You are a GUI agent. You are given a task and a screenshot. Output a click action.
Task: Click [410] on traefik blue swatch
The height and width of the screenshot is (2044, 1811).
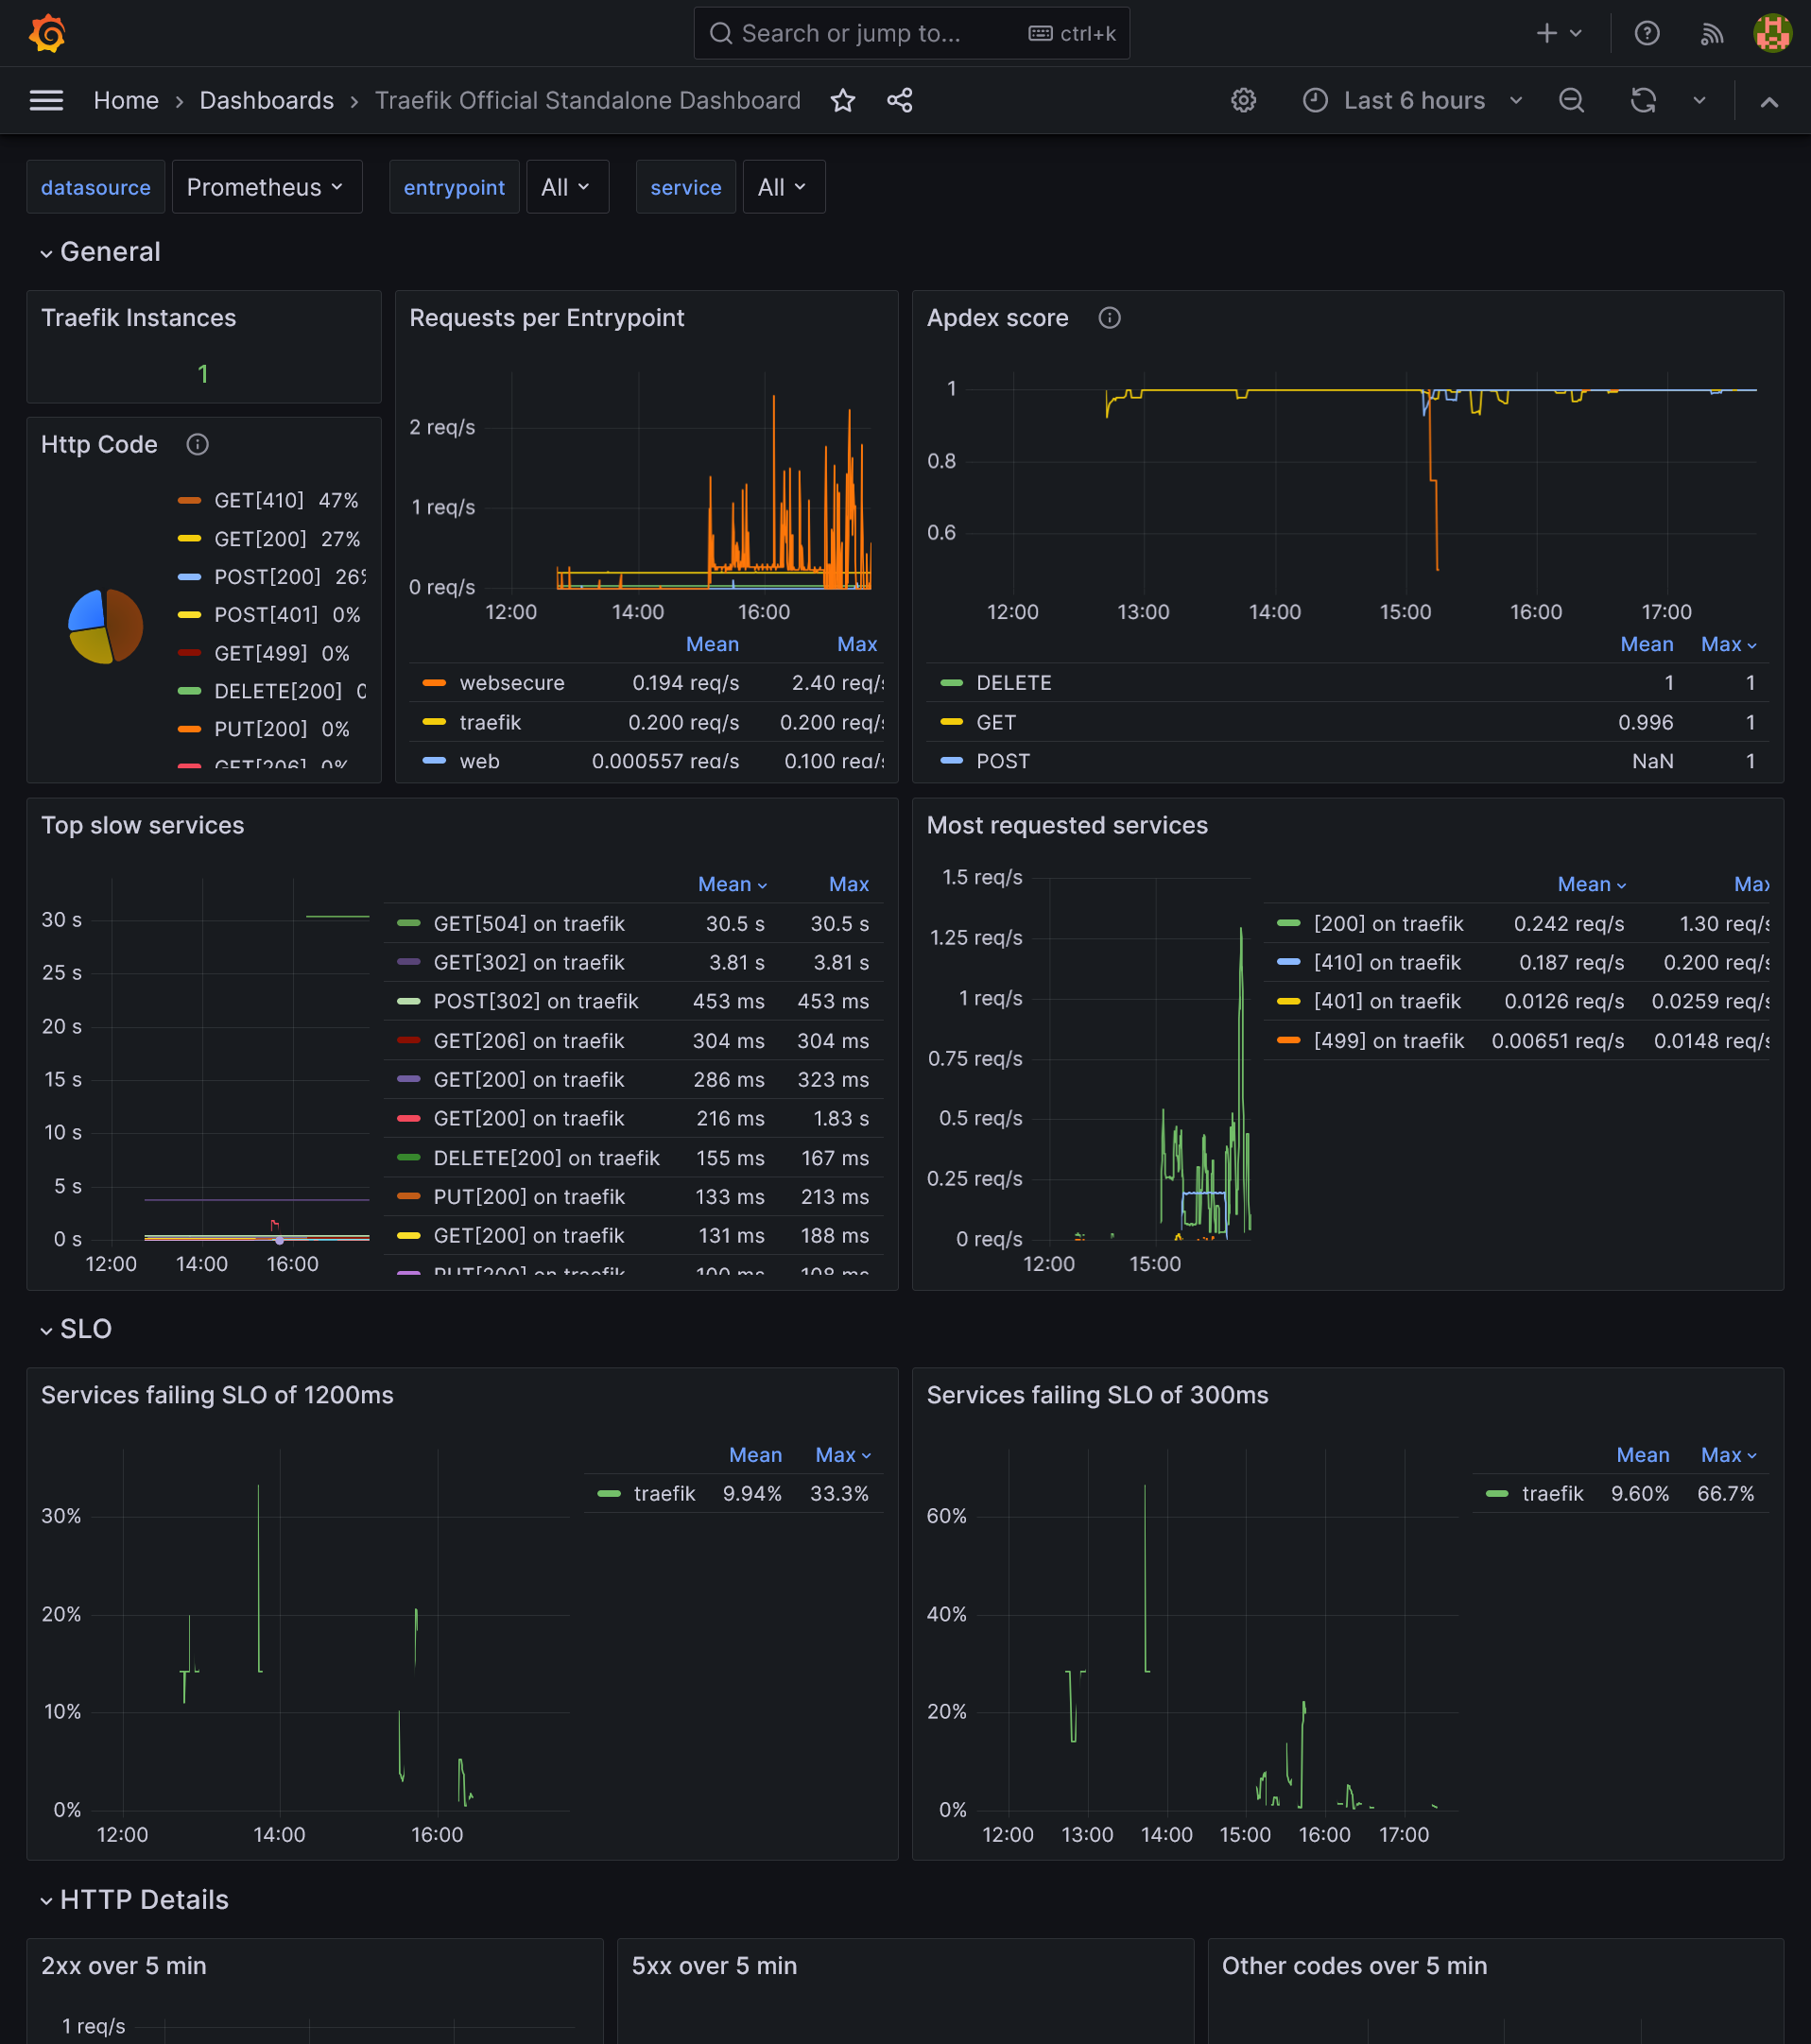[1288, 962]
